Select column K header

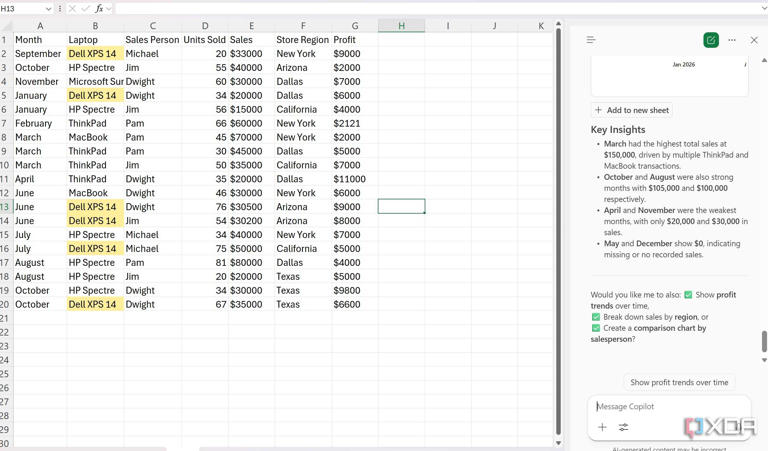tap(541, 25)
